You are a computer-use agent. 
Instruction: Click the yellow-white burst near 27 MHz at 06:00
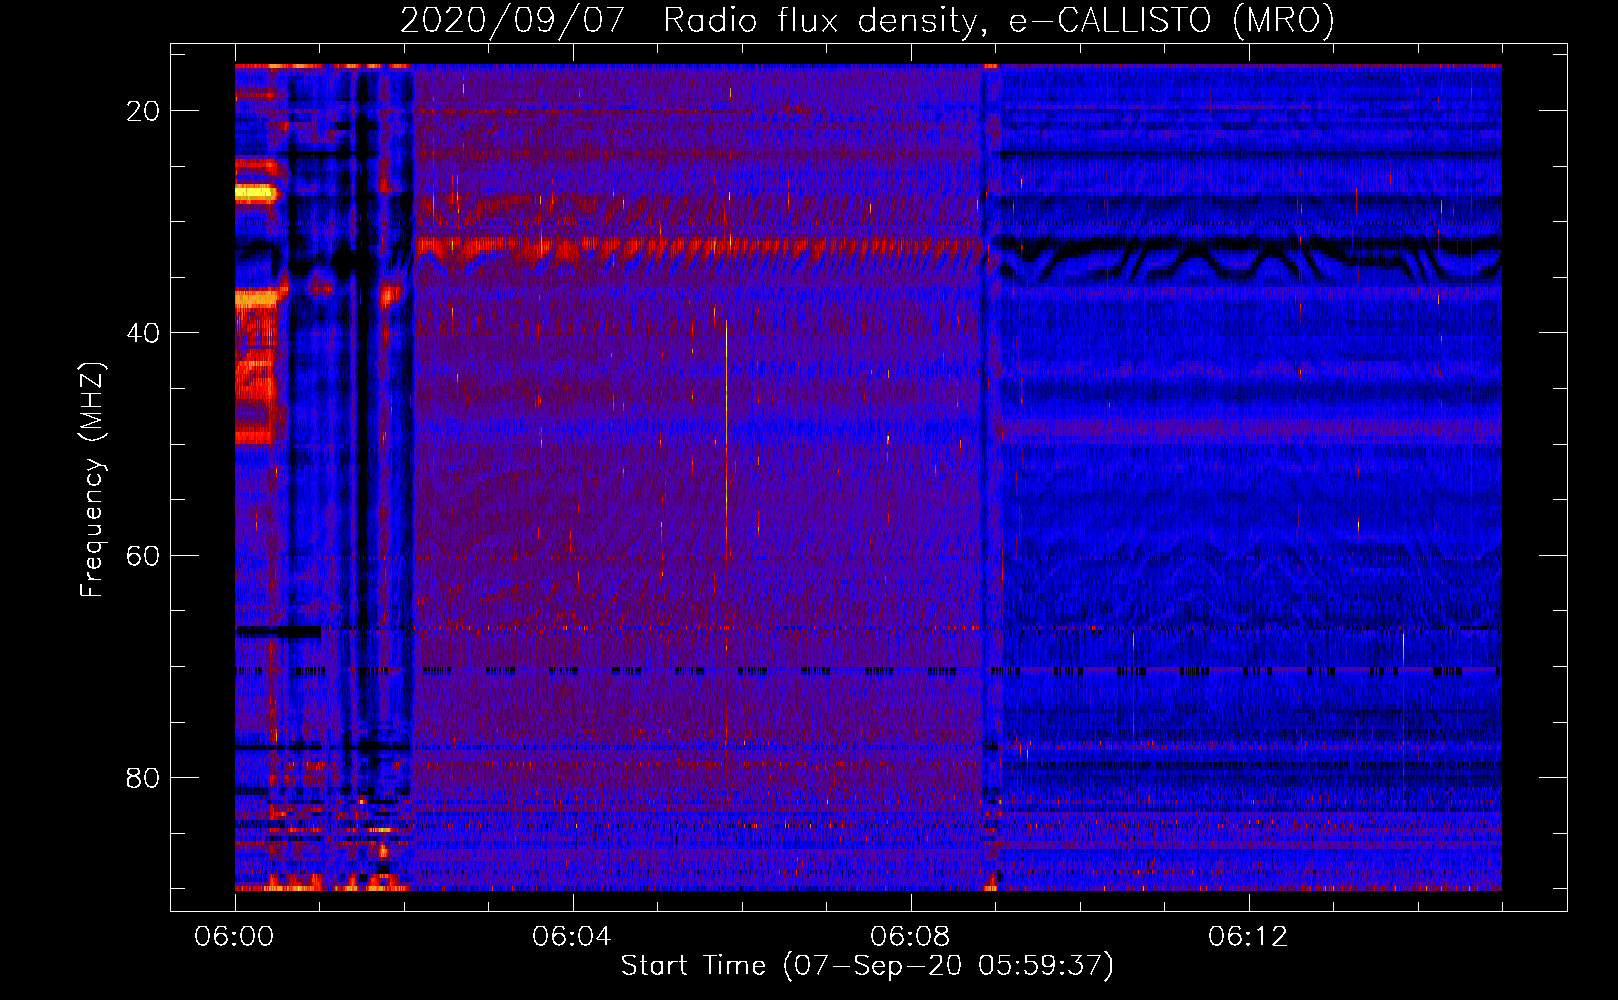255,193
